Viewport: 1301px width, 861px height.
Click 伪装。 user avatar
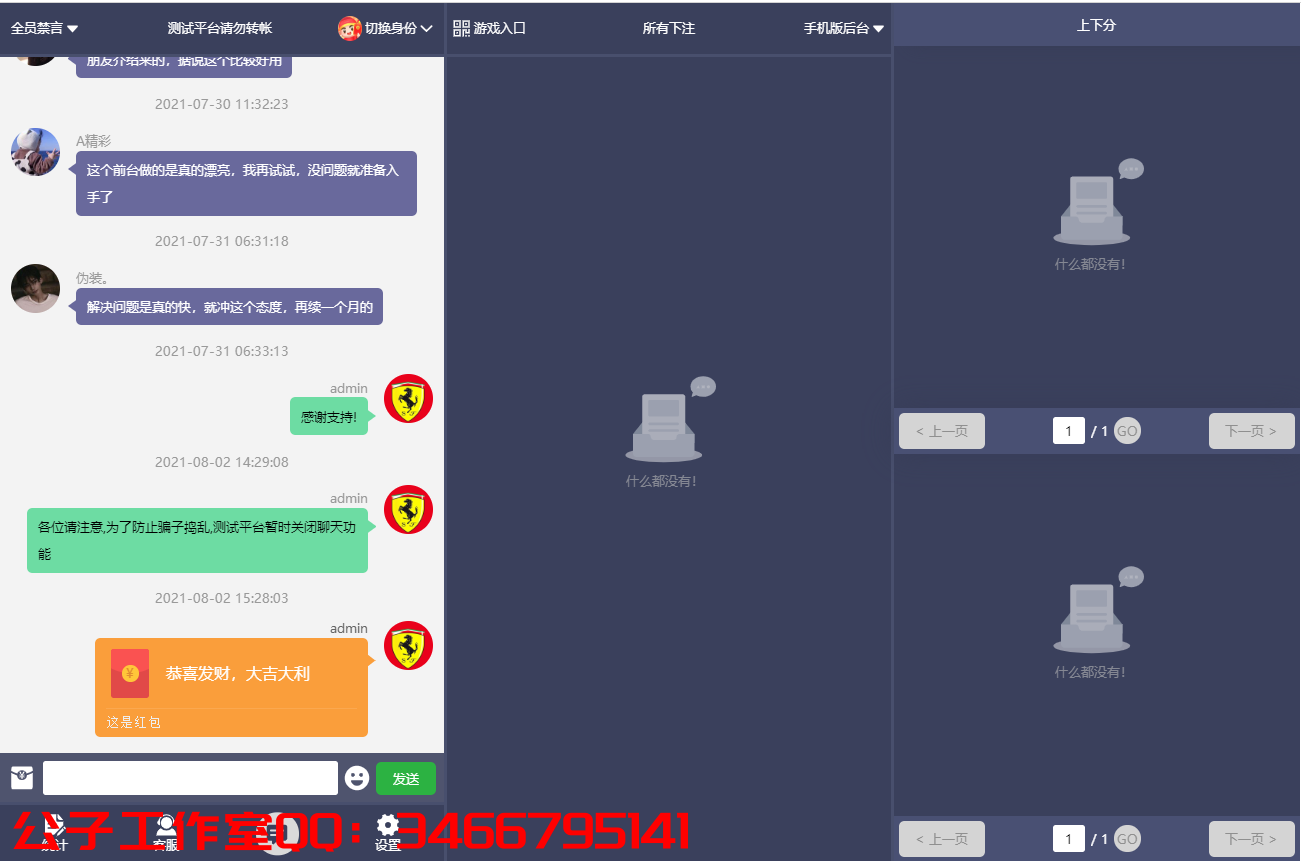coord(35,289)
